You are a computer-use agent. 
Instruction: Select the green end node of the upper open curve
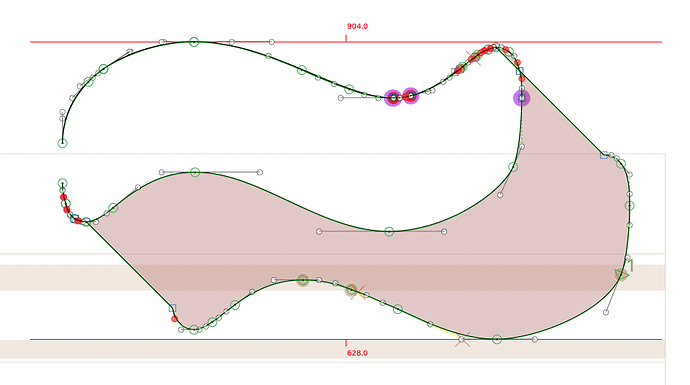(62, 143)
